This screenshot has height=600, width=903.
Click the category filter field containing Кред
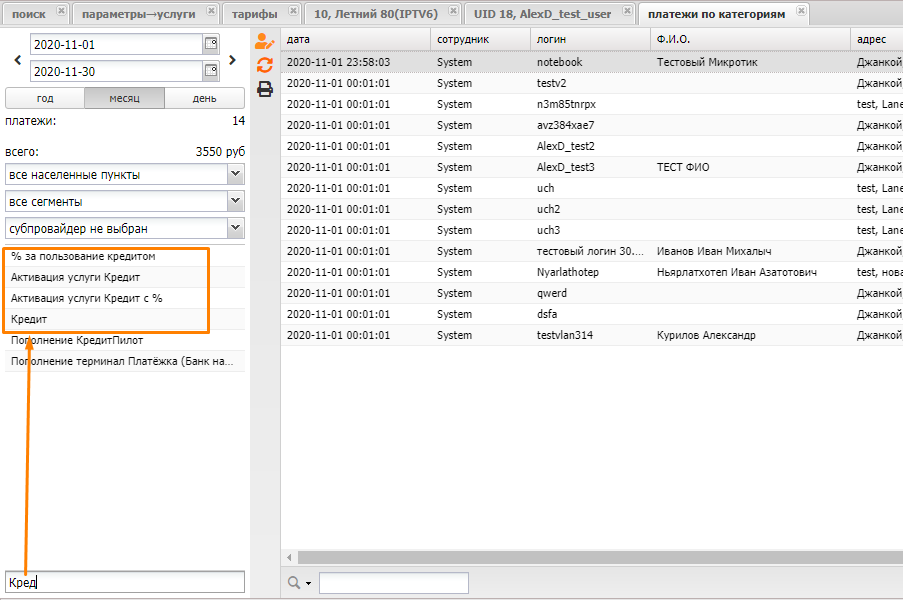point(124,582)
